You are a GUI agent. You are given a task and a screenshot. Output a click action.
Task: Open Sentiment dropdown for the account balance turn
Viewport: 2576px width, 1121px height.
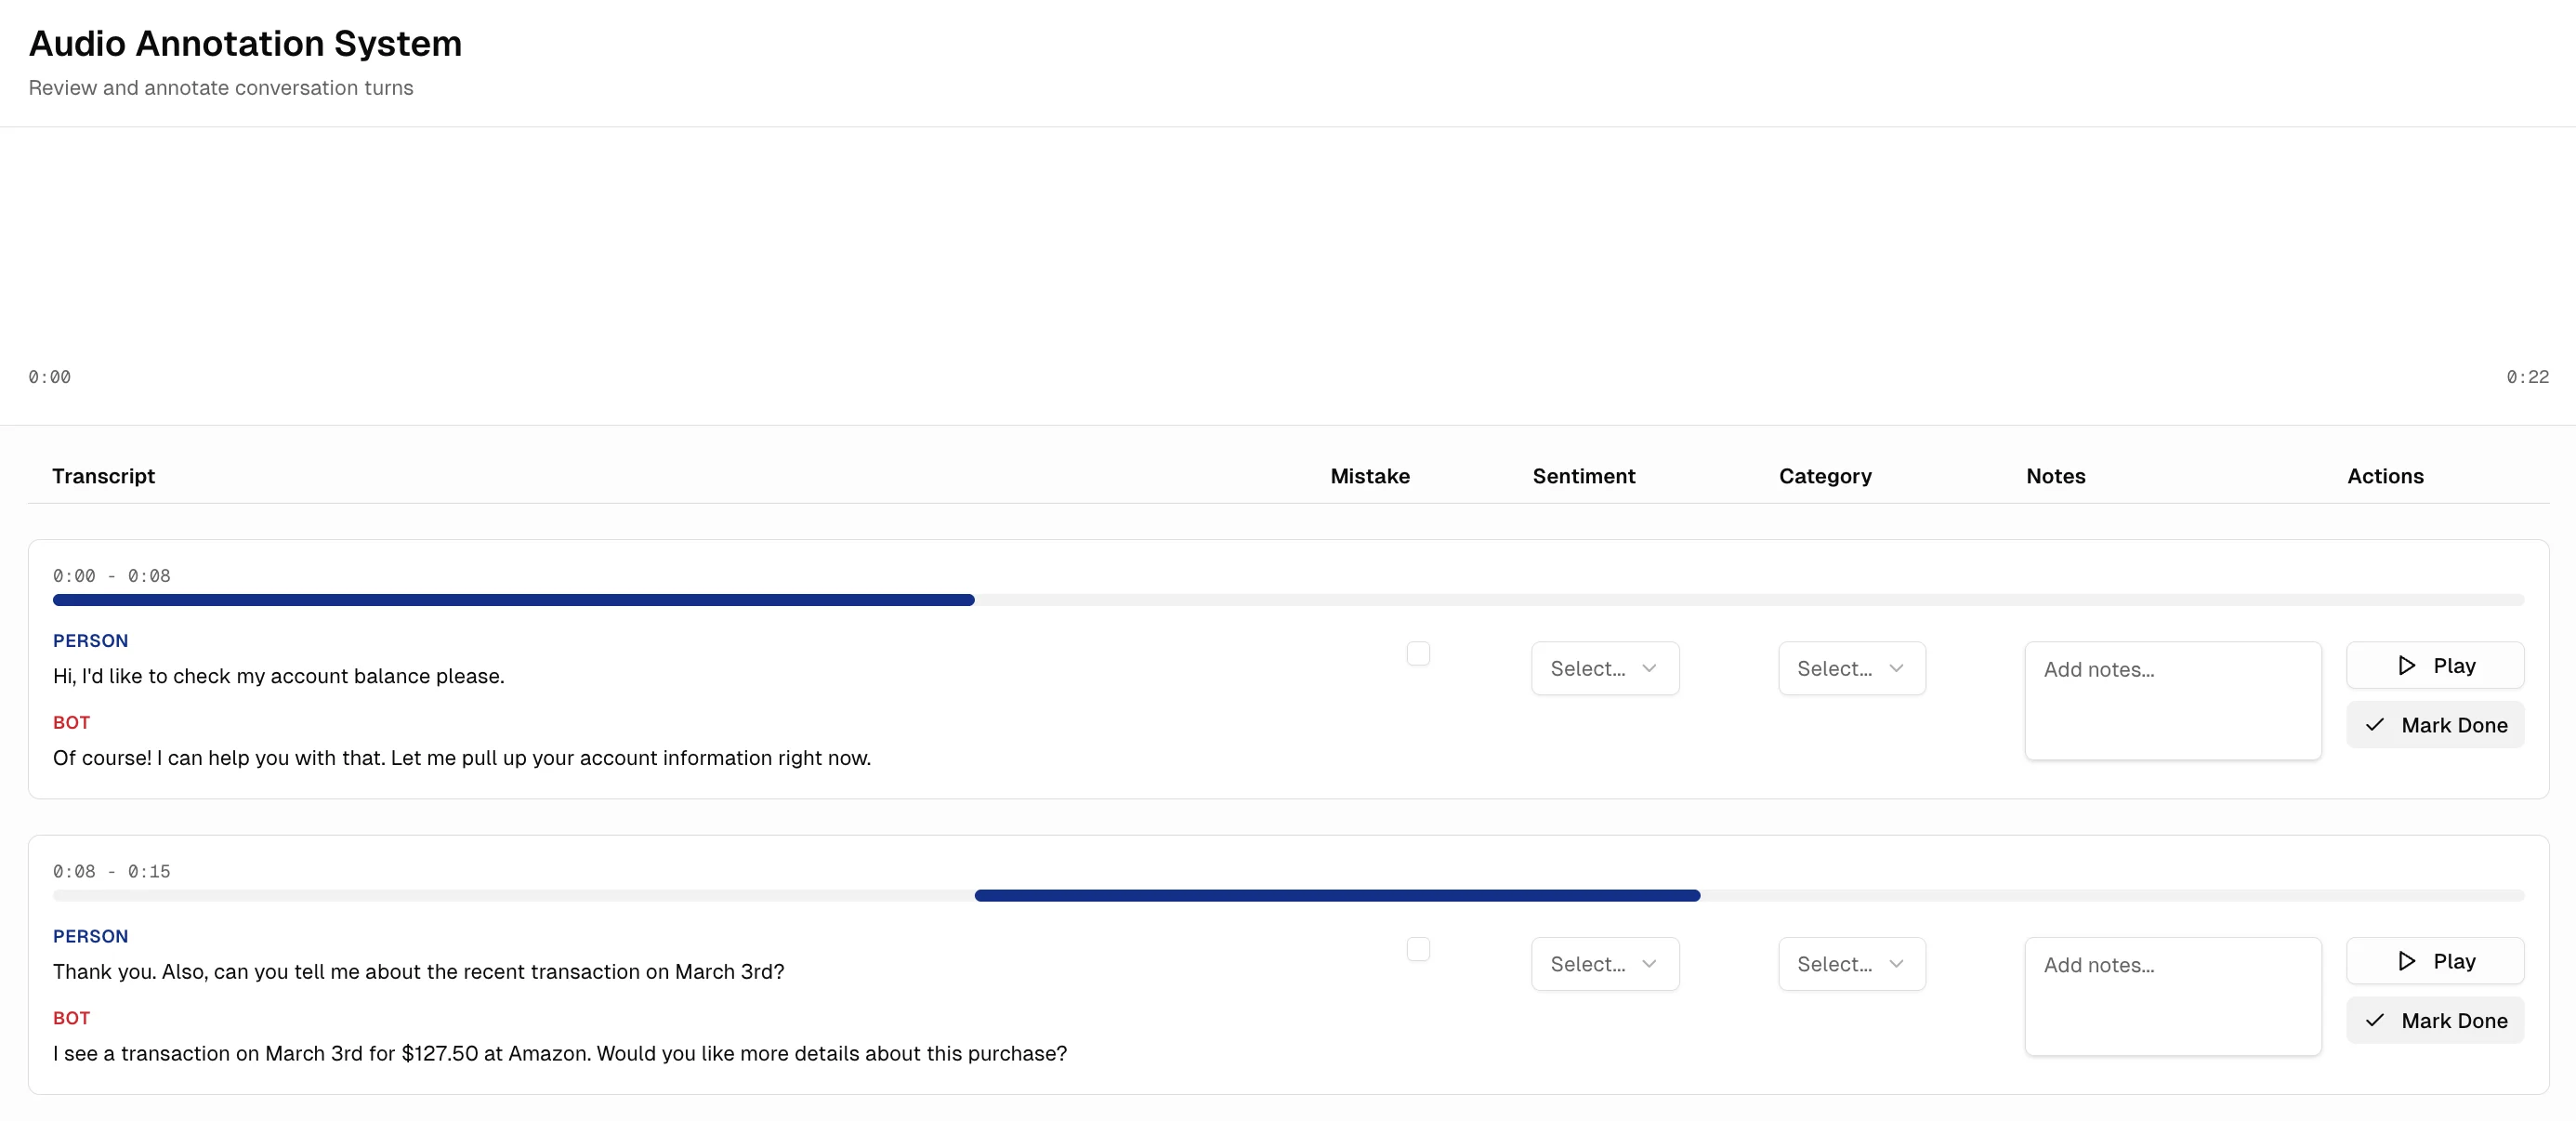[x=1604, y=668]
